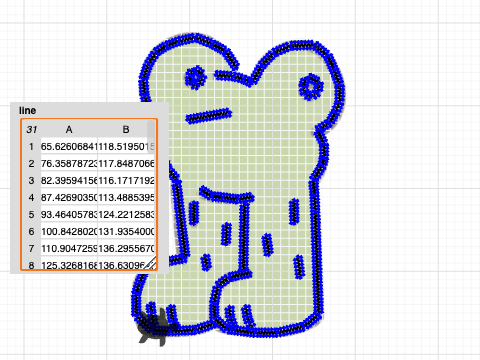480x360 pixels.
Task: Click cell containing 93.4640578
Action: (69, 214)
